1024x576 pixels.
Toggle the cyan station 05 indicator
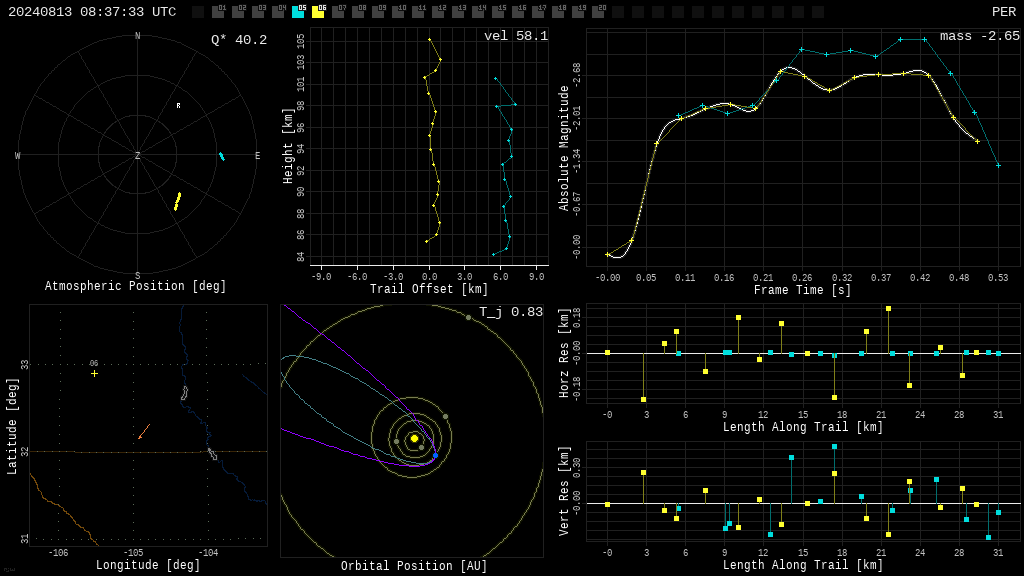click(x=298, y=12)
